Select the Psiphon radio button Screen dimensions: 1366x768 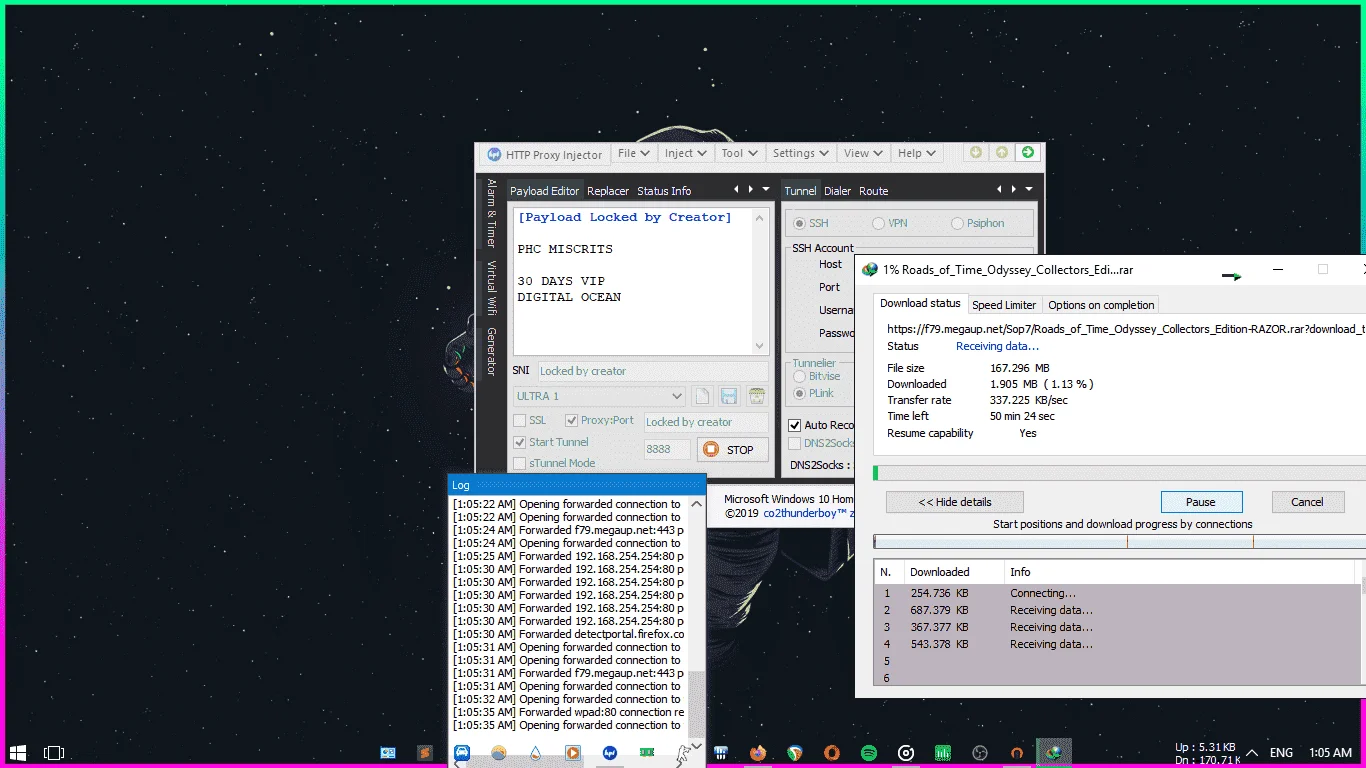[x=958, y=223]
